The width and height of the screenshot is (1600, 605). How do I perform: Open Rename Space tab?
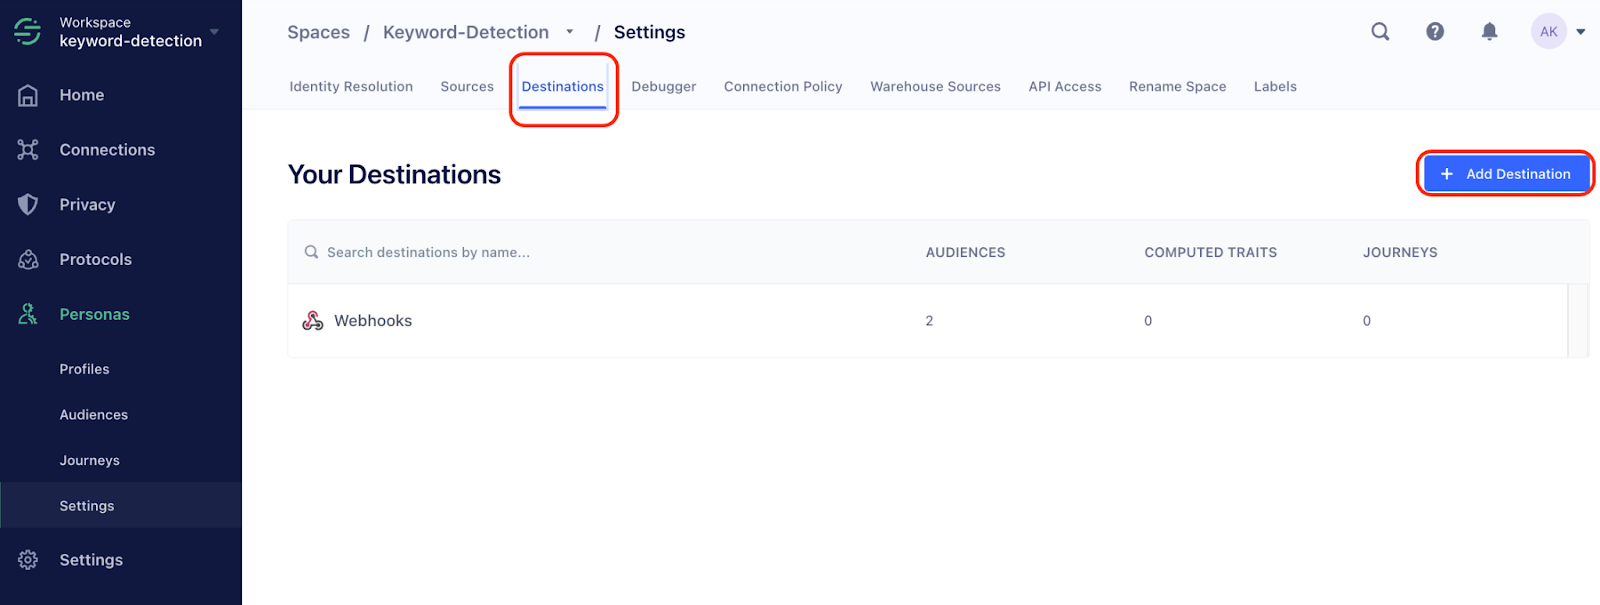[x=1178, y=87]
